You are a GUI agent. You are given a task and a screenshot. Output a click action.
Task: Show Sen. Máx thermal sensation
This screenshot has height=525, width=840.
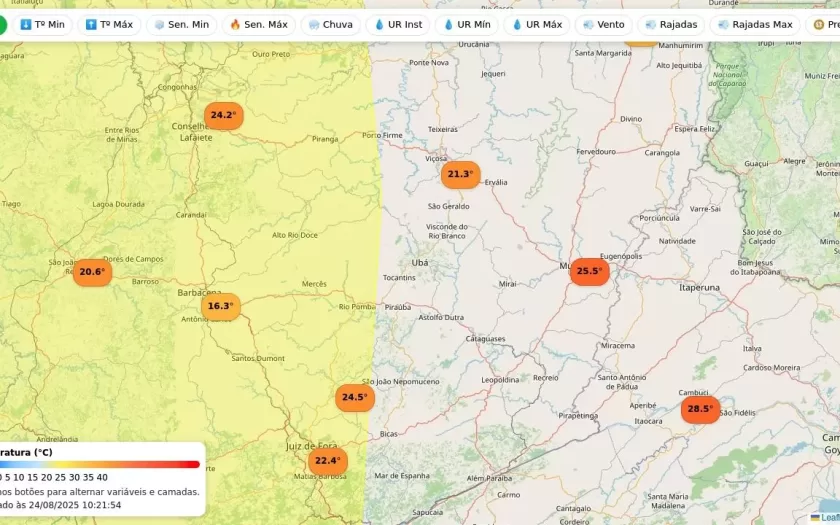pos(258,25)
